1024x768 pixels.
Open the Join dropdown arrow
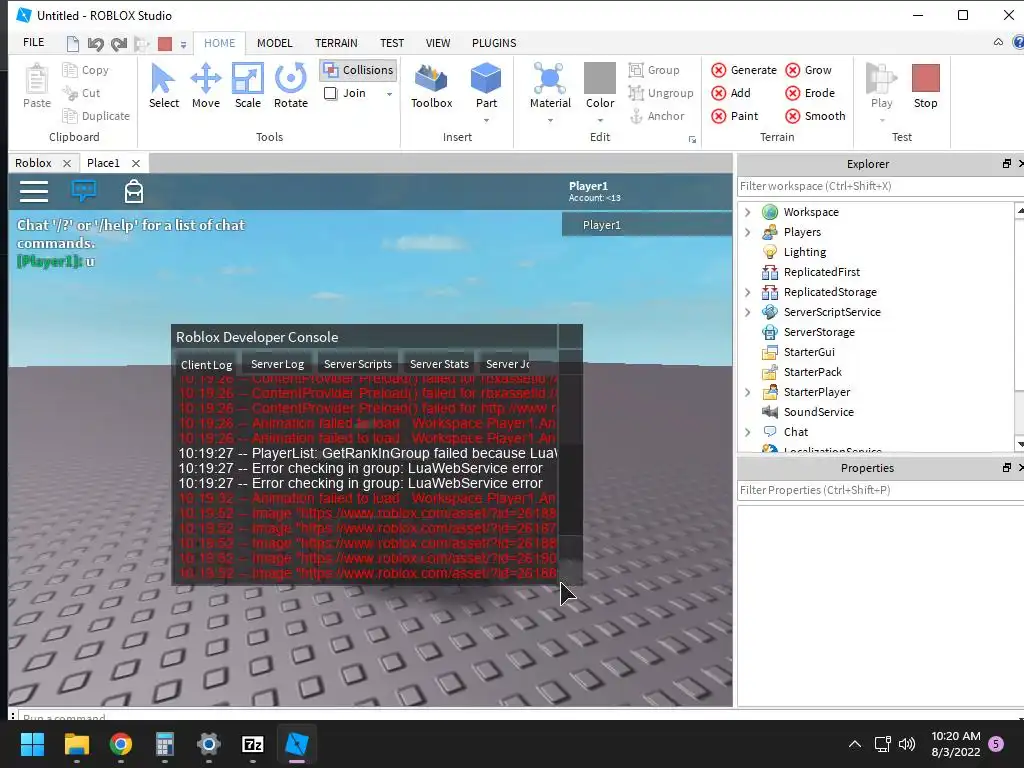coord(389,94)
